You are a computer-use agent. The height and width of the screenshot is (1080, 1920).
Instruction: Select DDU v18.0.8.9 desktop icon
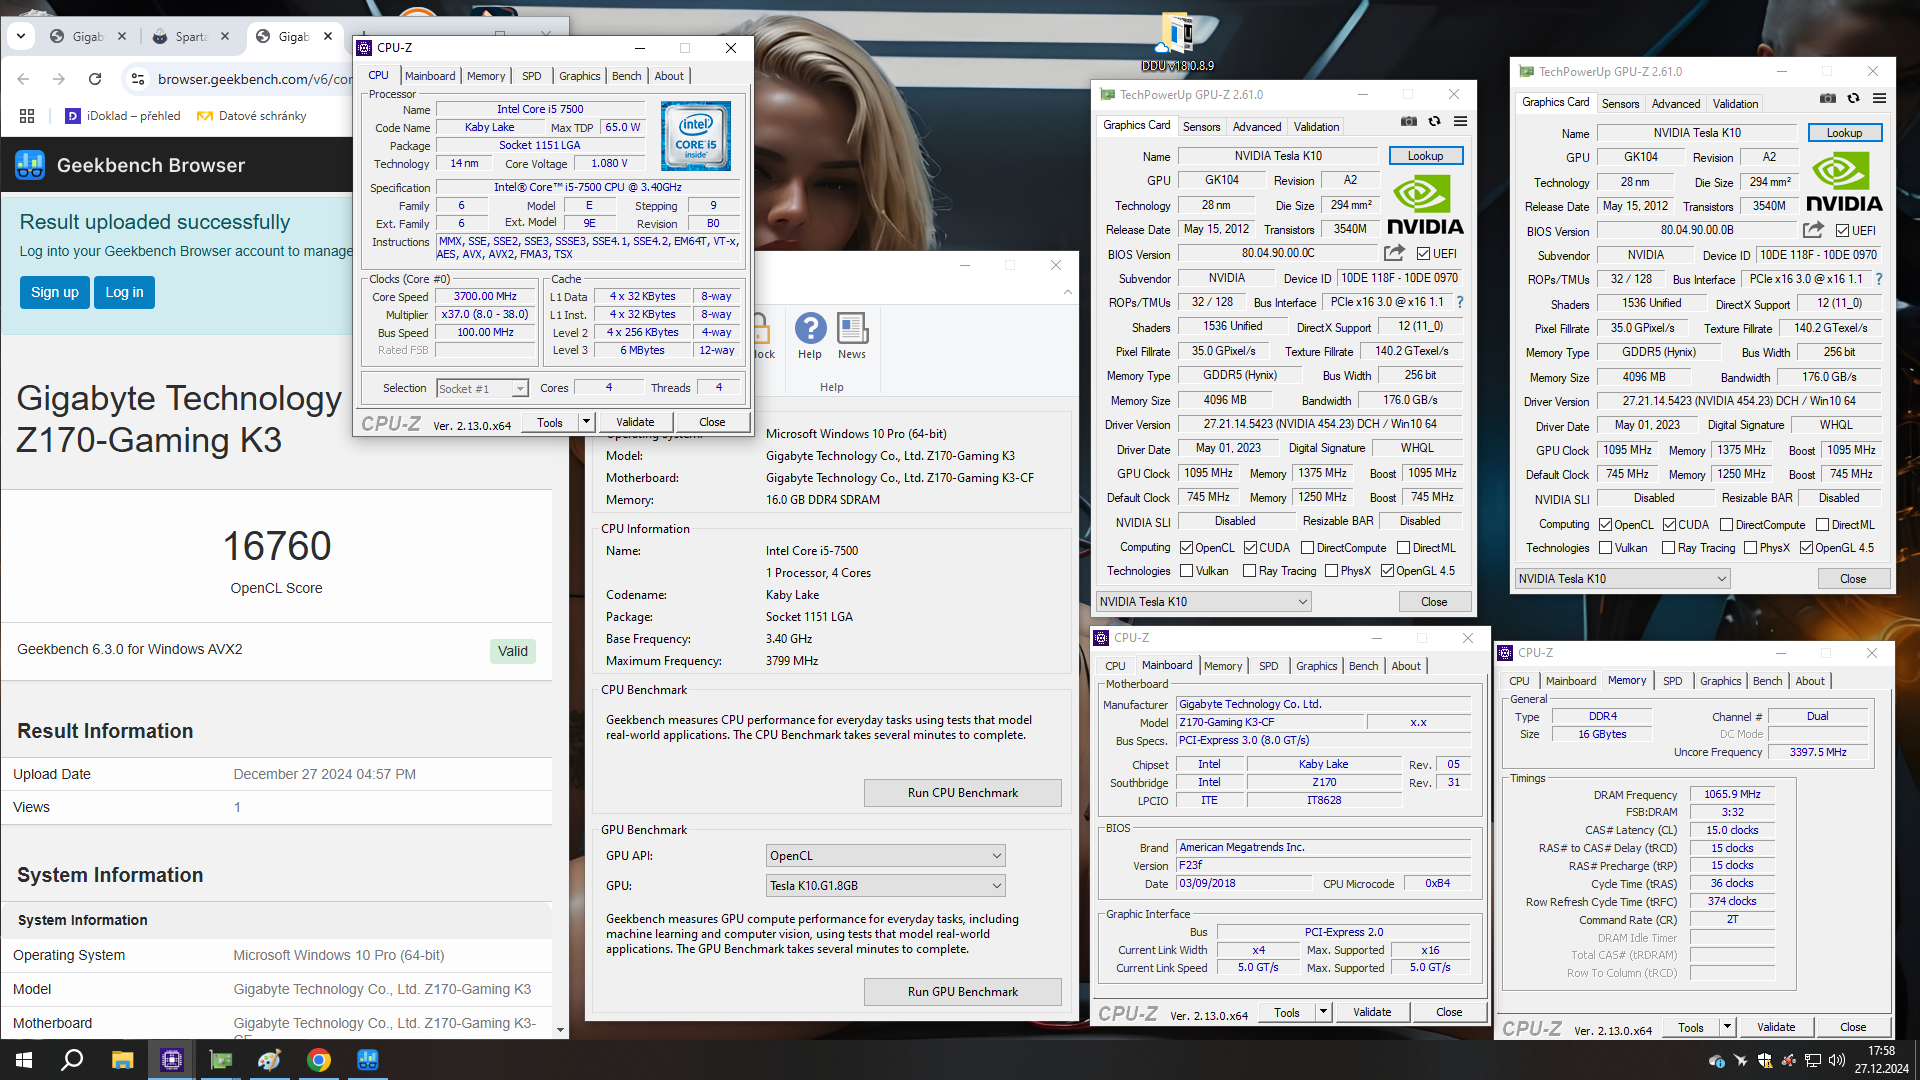[1177, 42]
